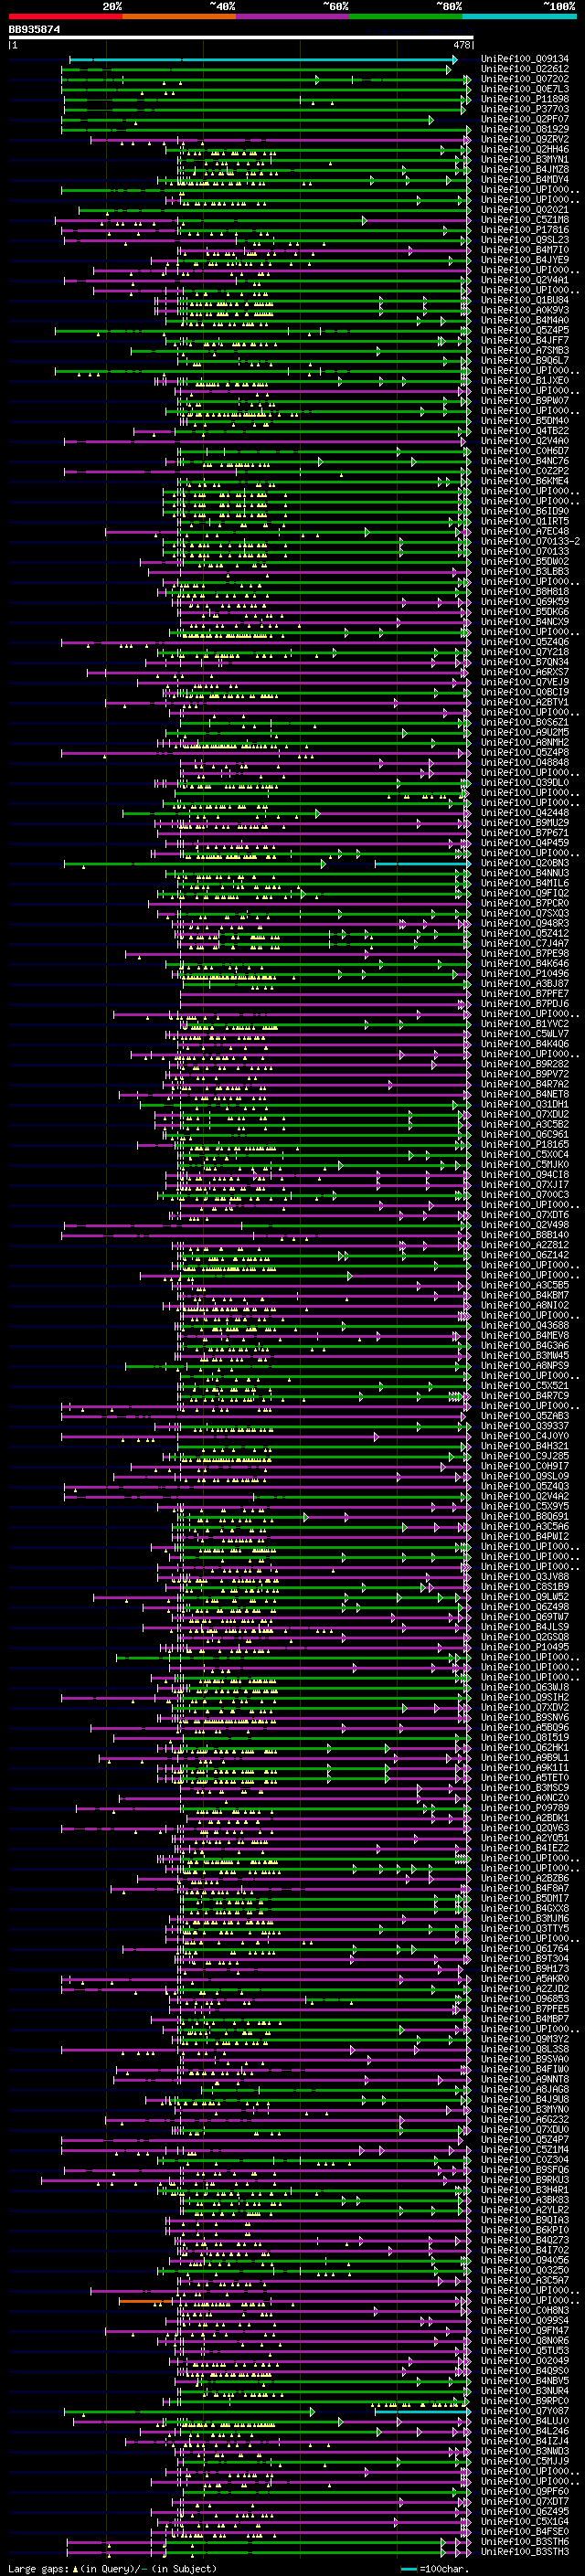Select the UniRef100_Q5Z4P5 label
Screen dimensions: 585x2576
524,330
